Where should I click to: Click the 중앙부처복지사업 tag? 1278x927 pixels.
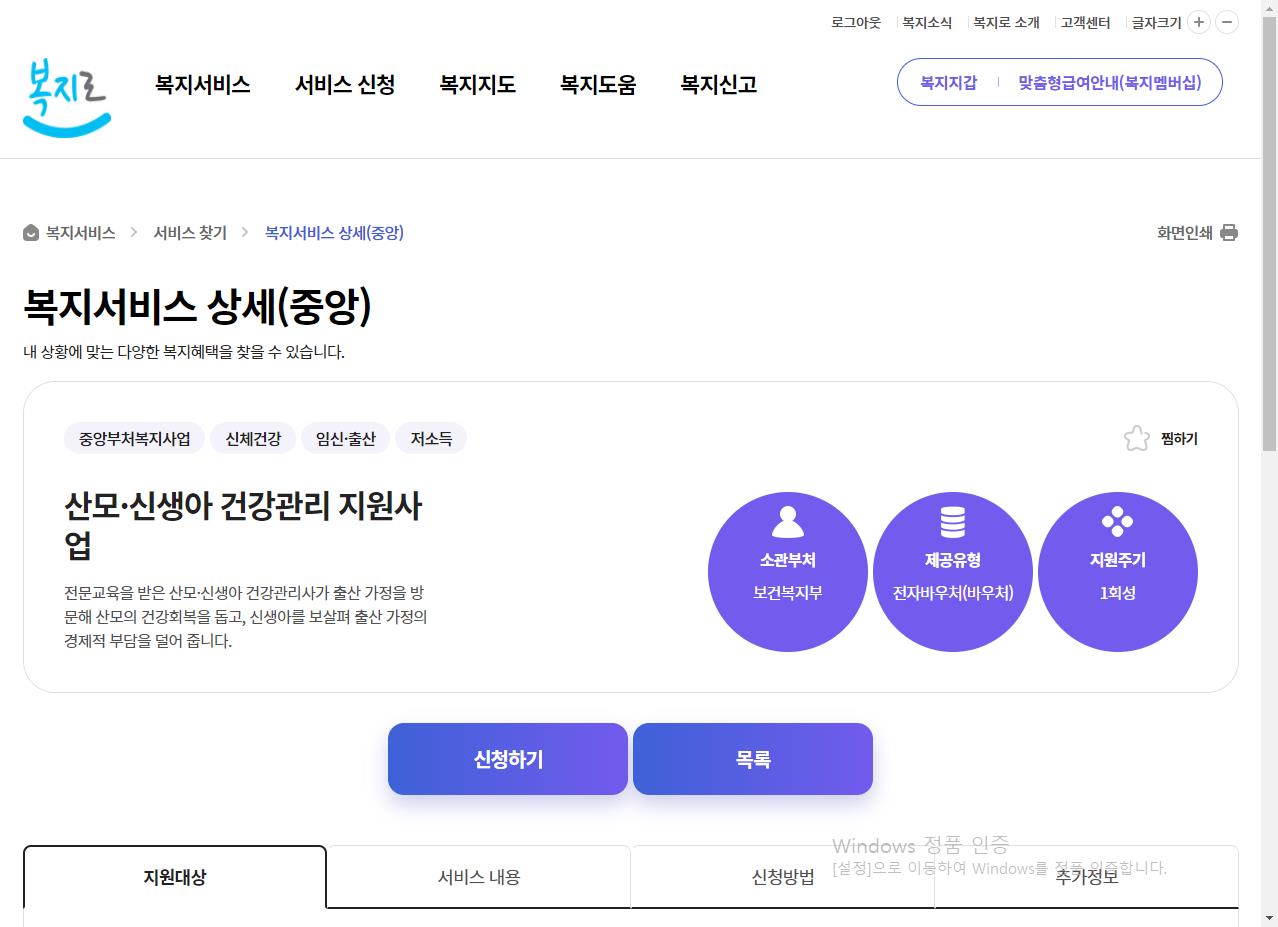tap(134, 438)
